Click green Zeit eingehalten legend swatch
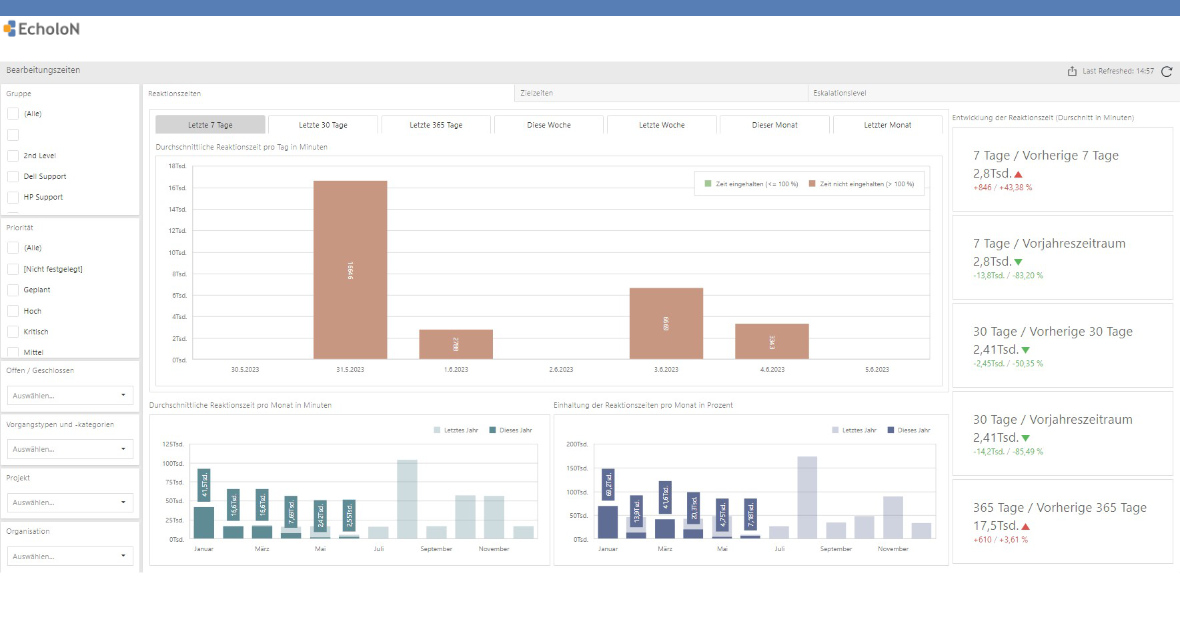 click(x=707, y=184)
